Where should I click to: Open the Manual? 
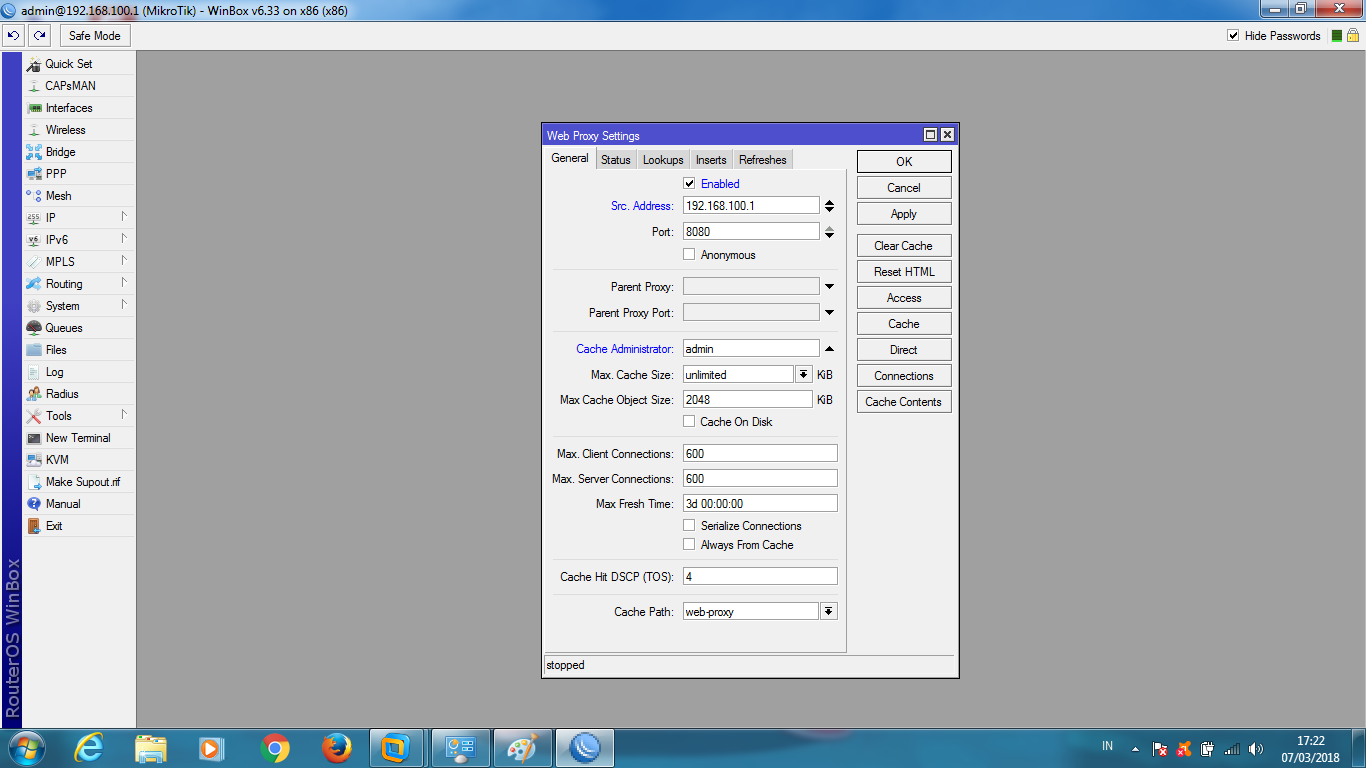tap(79, 504)
